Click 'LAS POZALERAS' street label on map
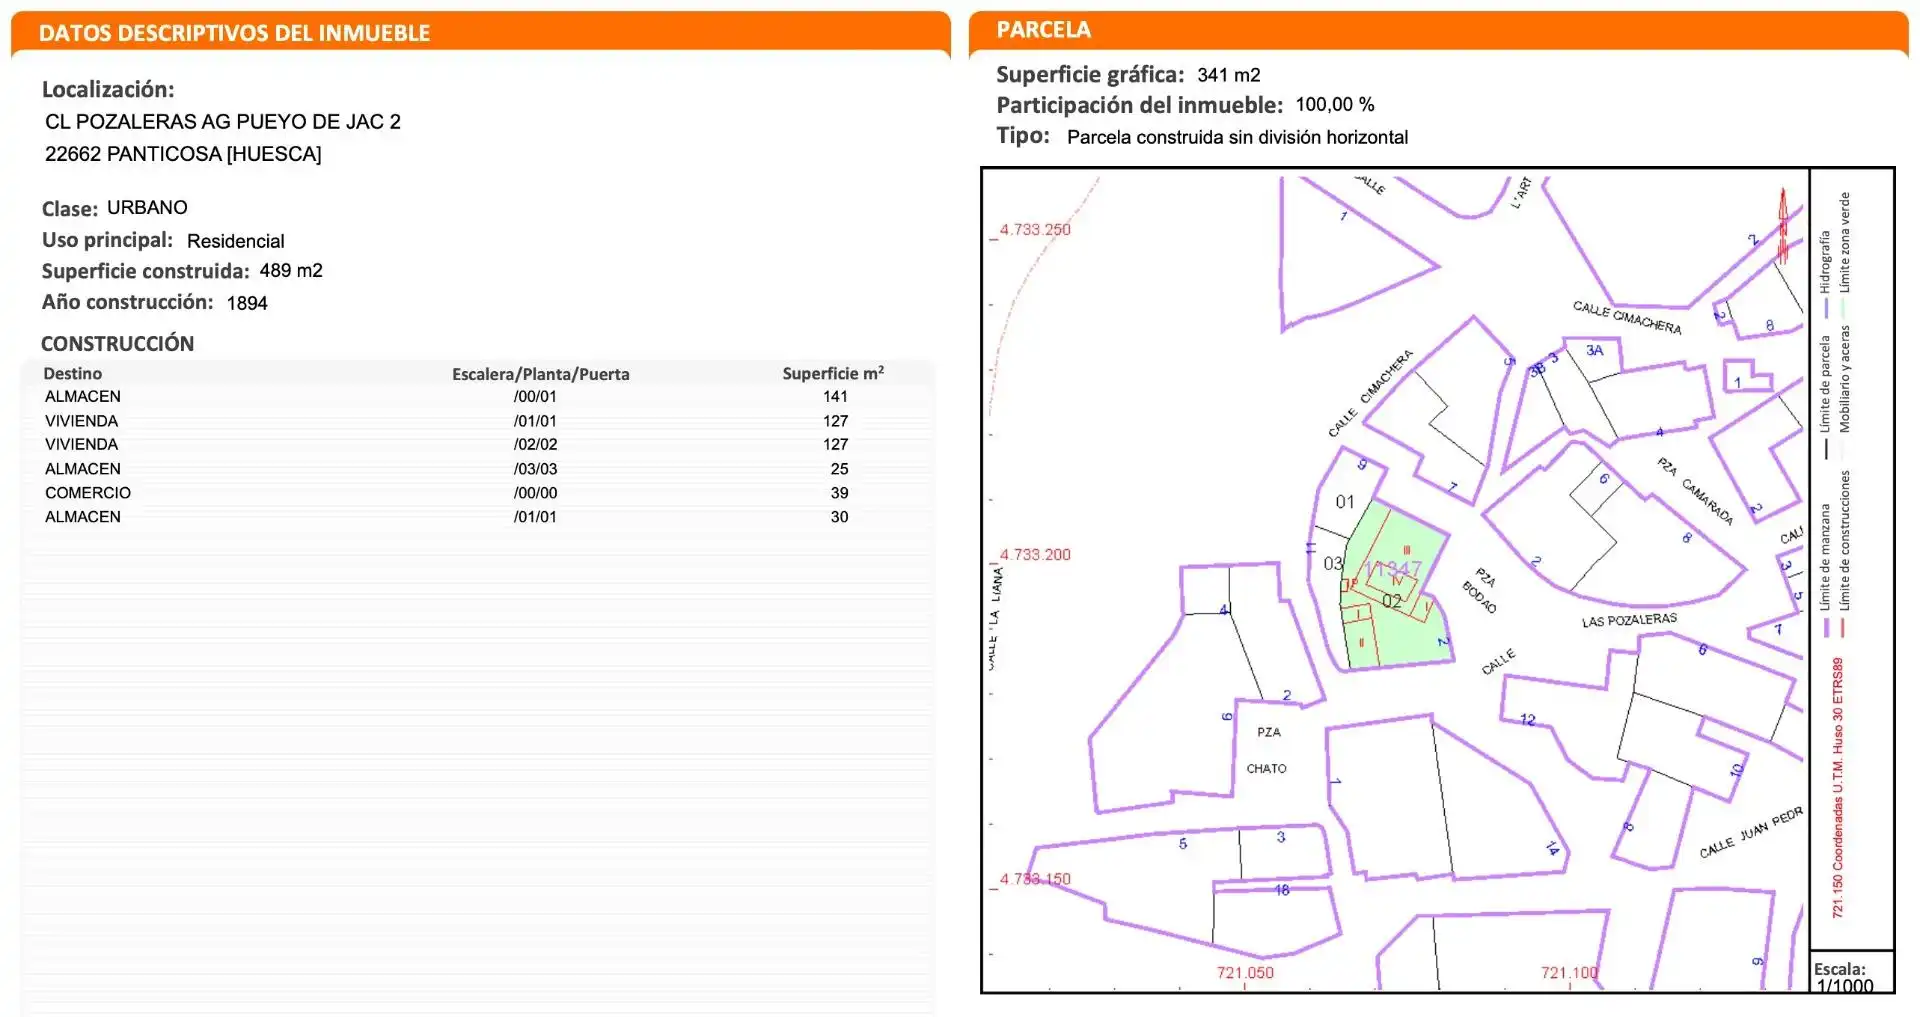Screen dimensions: 1920x1017 (x=1629, y=620)
